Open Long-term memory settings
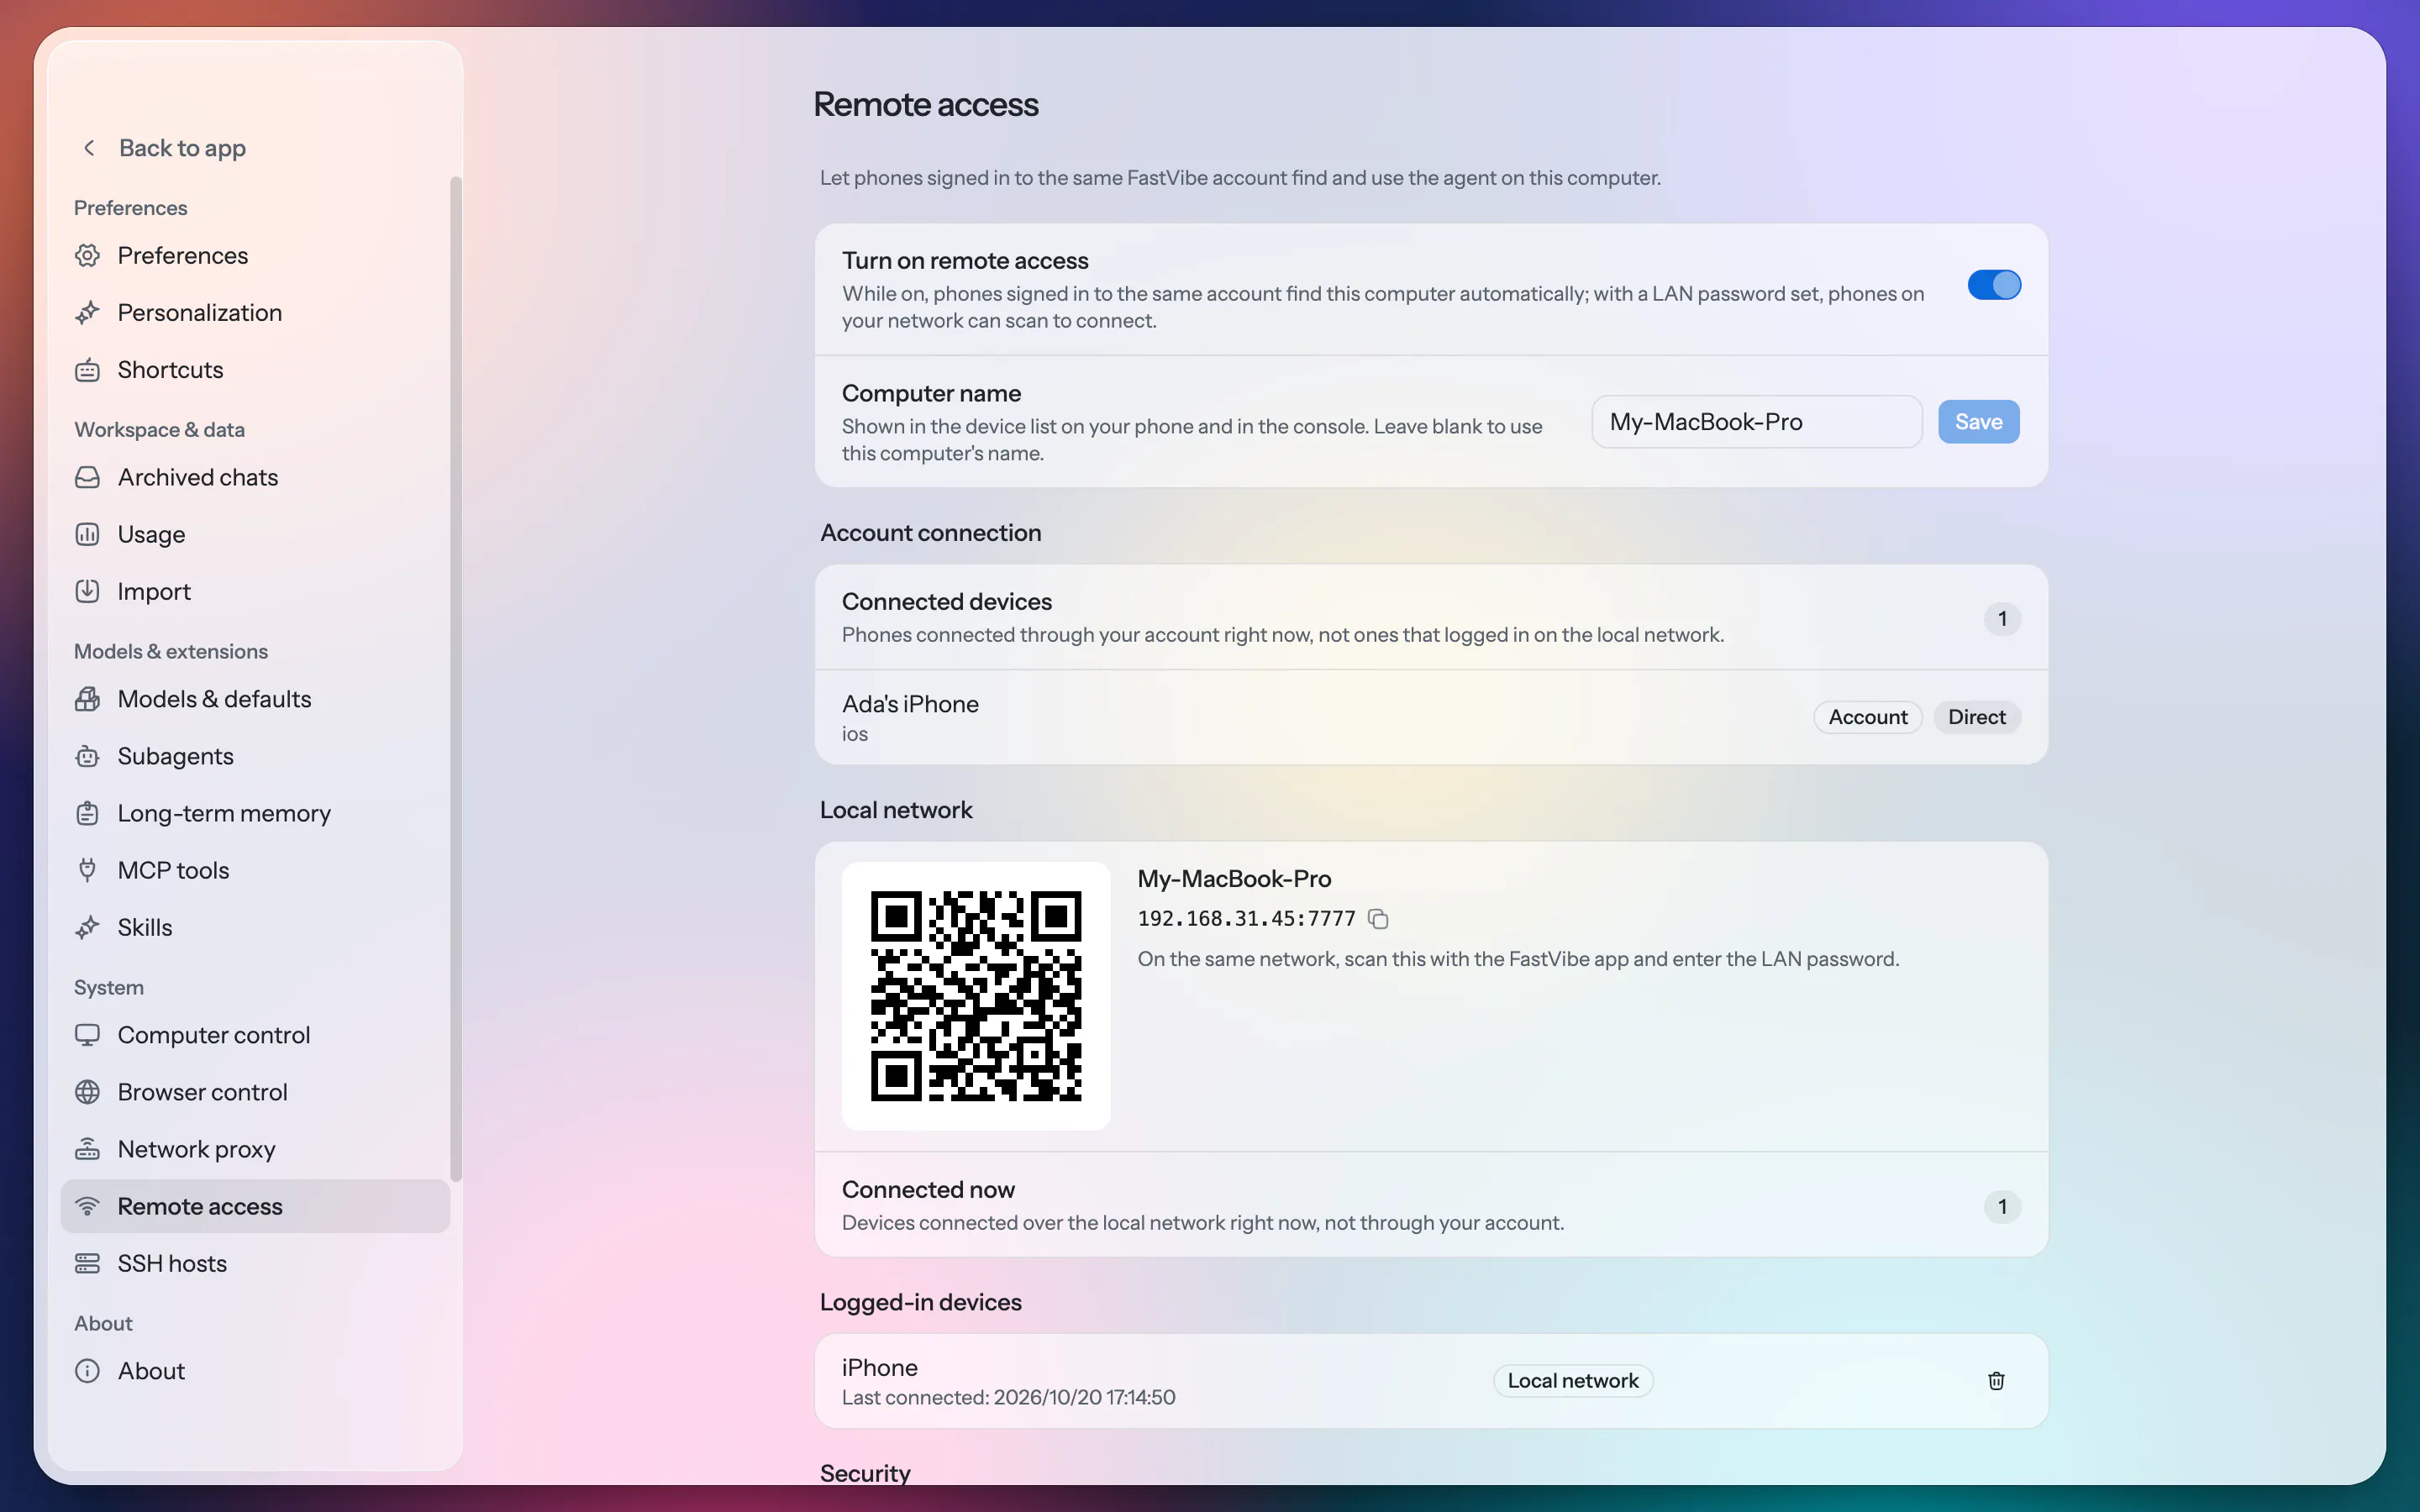The width and height of the screenshot is (2420, 1512). click(x=255, y=813)
